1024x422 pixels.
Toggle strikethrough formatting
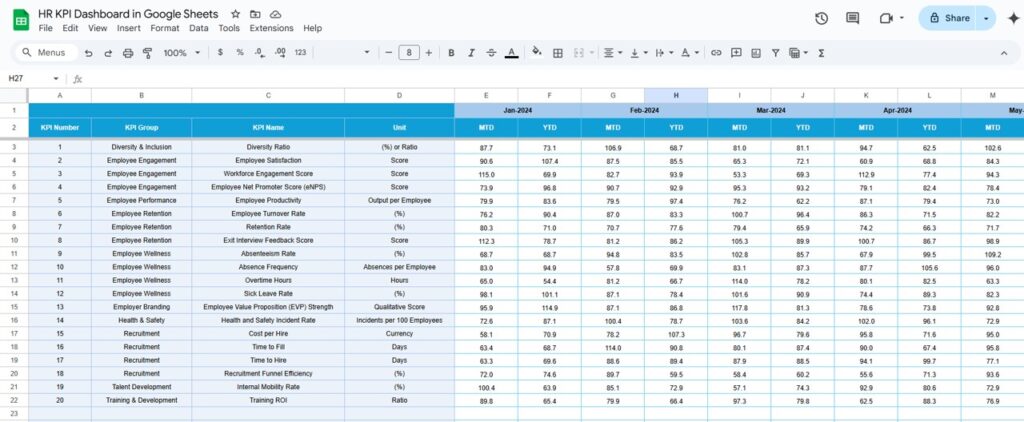pos(491,53)
